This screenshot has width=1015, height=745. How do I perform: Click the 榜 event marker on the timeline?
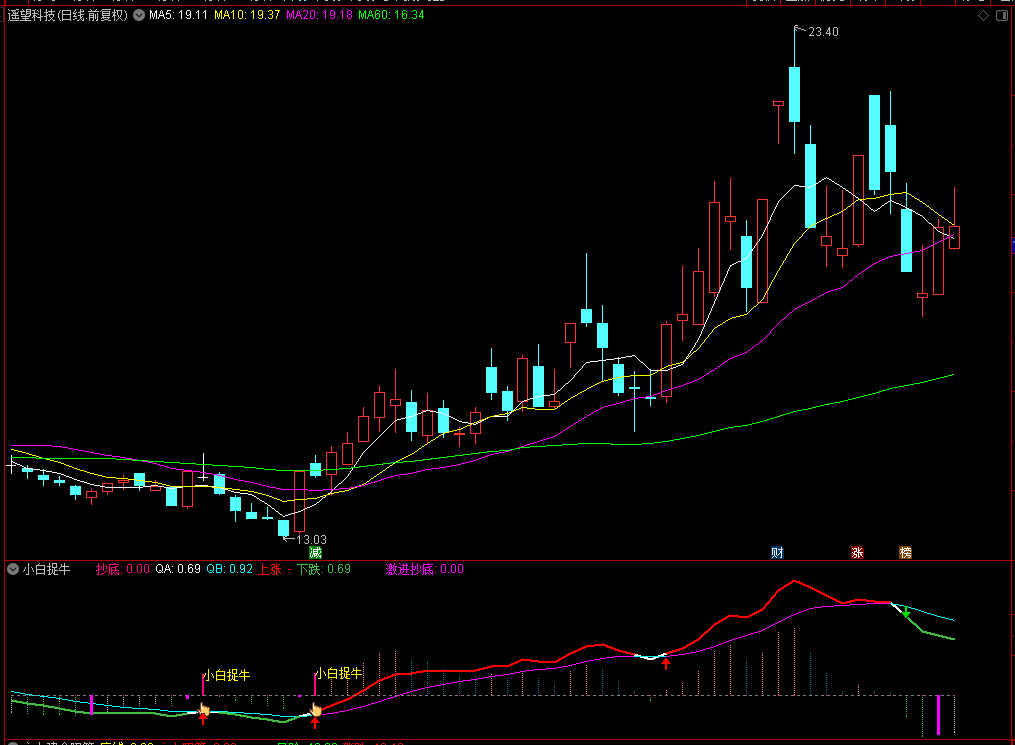(906, 553)
